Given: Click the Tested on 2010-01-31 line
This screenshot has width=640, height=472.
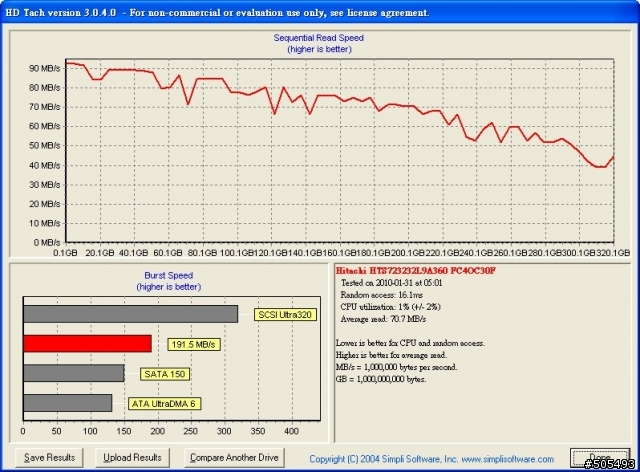Looking at the screenshot, I should point(391,283).
